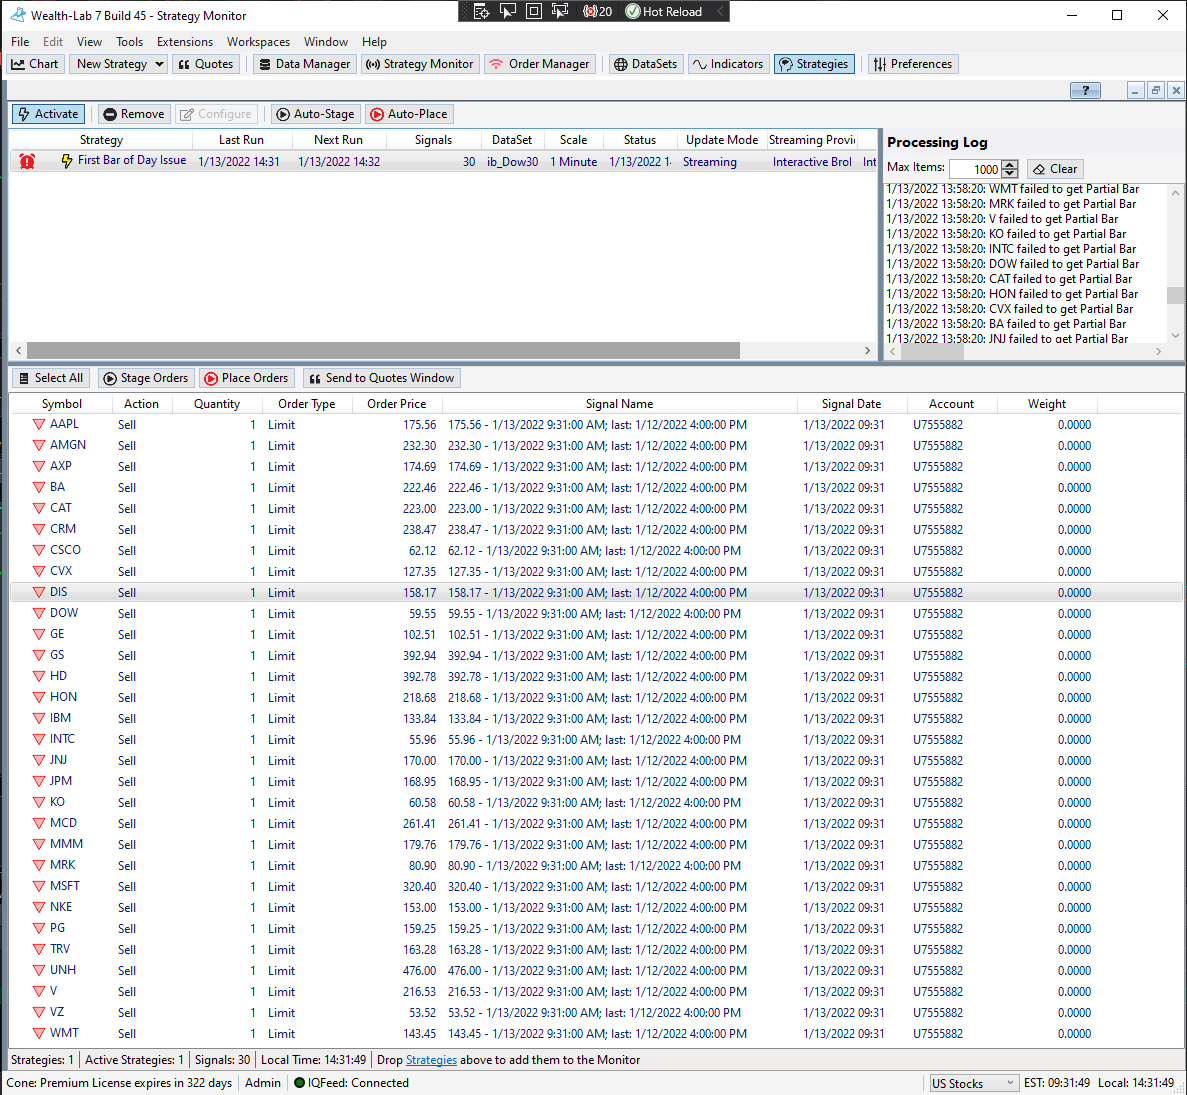
Task: Click the Display Layout Adorners debug icon
Action: coord(534,11)
